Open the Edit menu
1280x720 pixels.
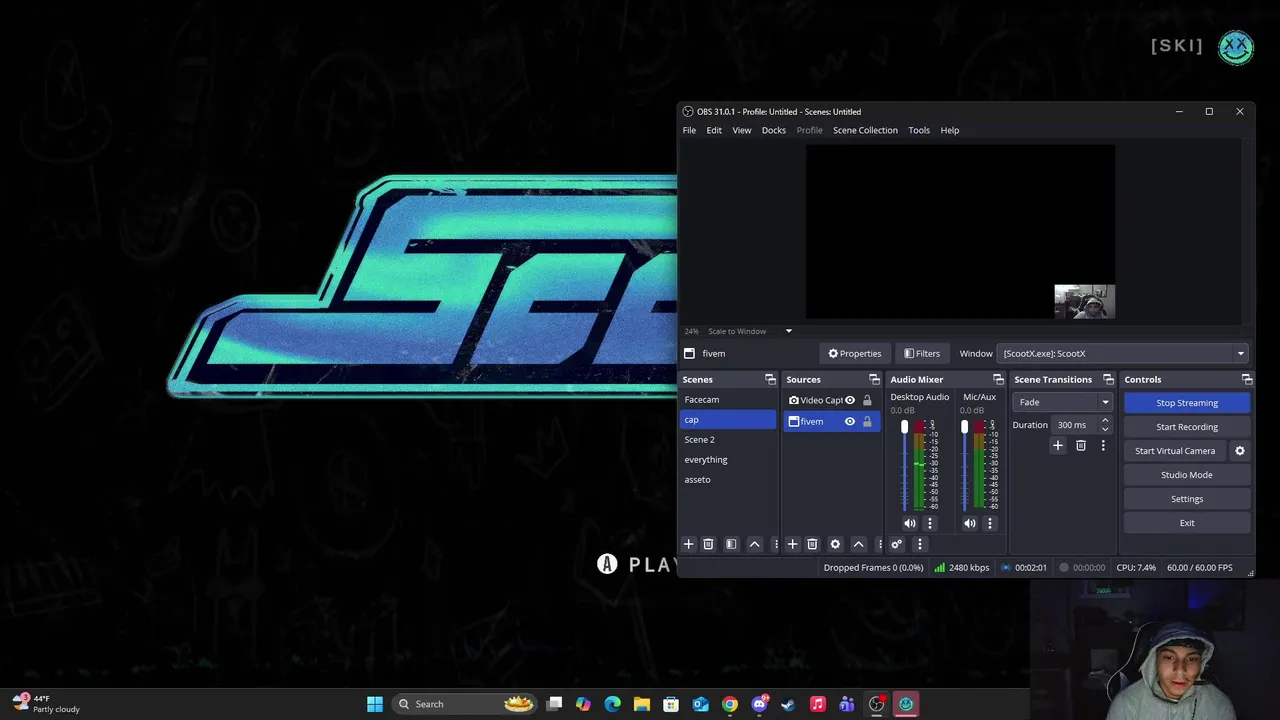pos(714,130)
